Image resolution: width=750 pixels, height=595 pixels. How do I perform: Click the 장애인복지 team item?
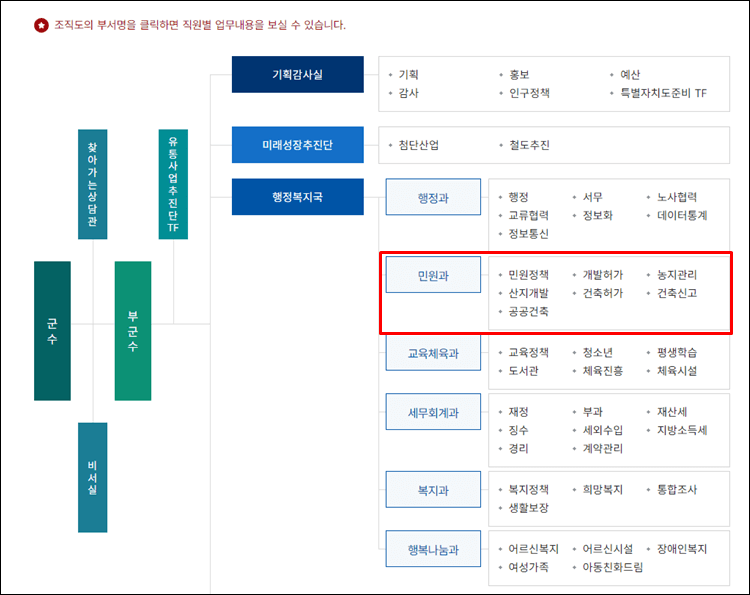click(682, 549)
